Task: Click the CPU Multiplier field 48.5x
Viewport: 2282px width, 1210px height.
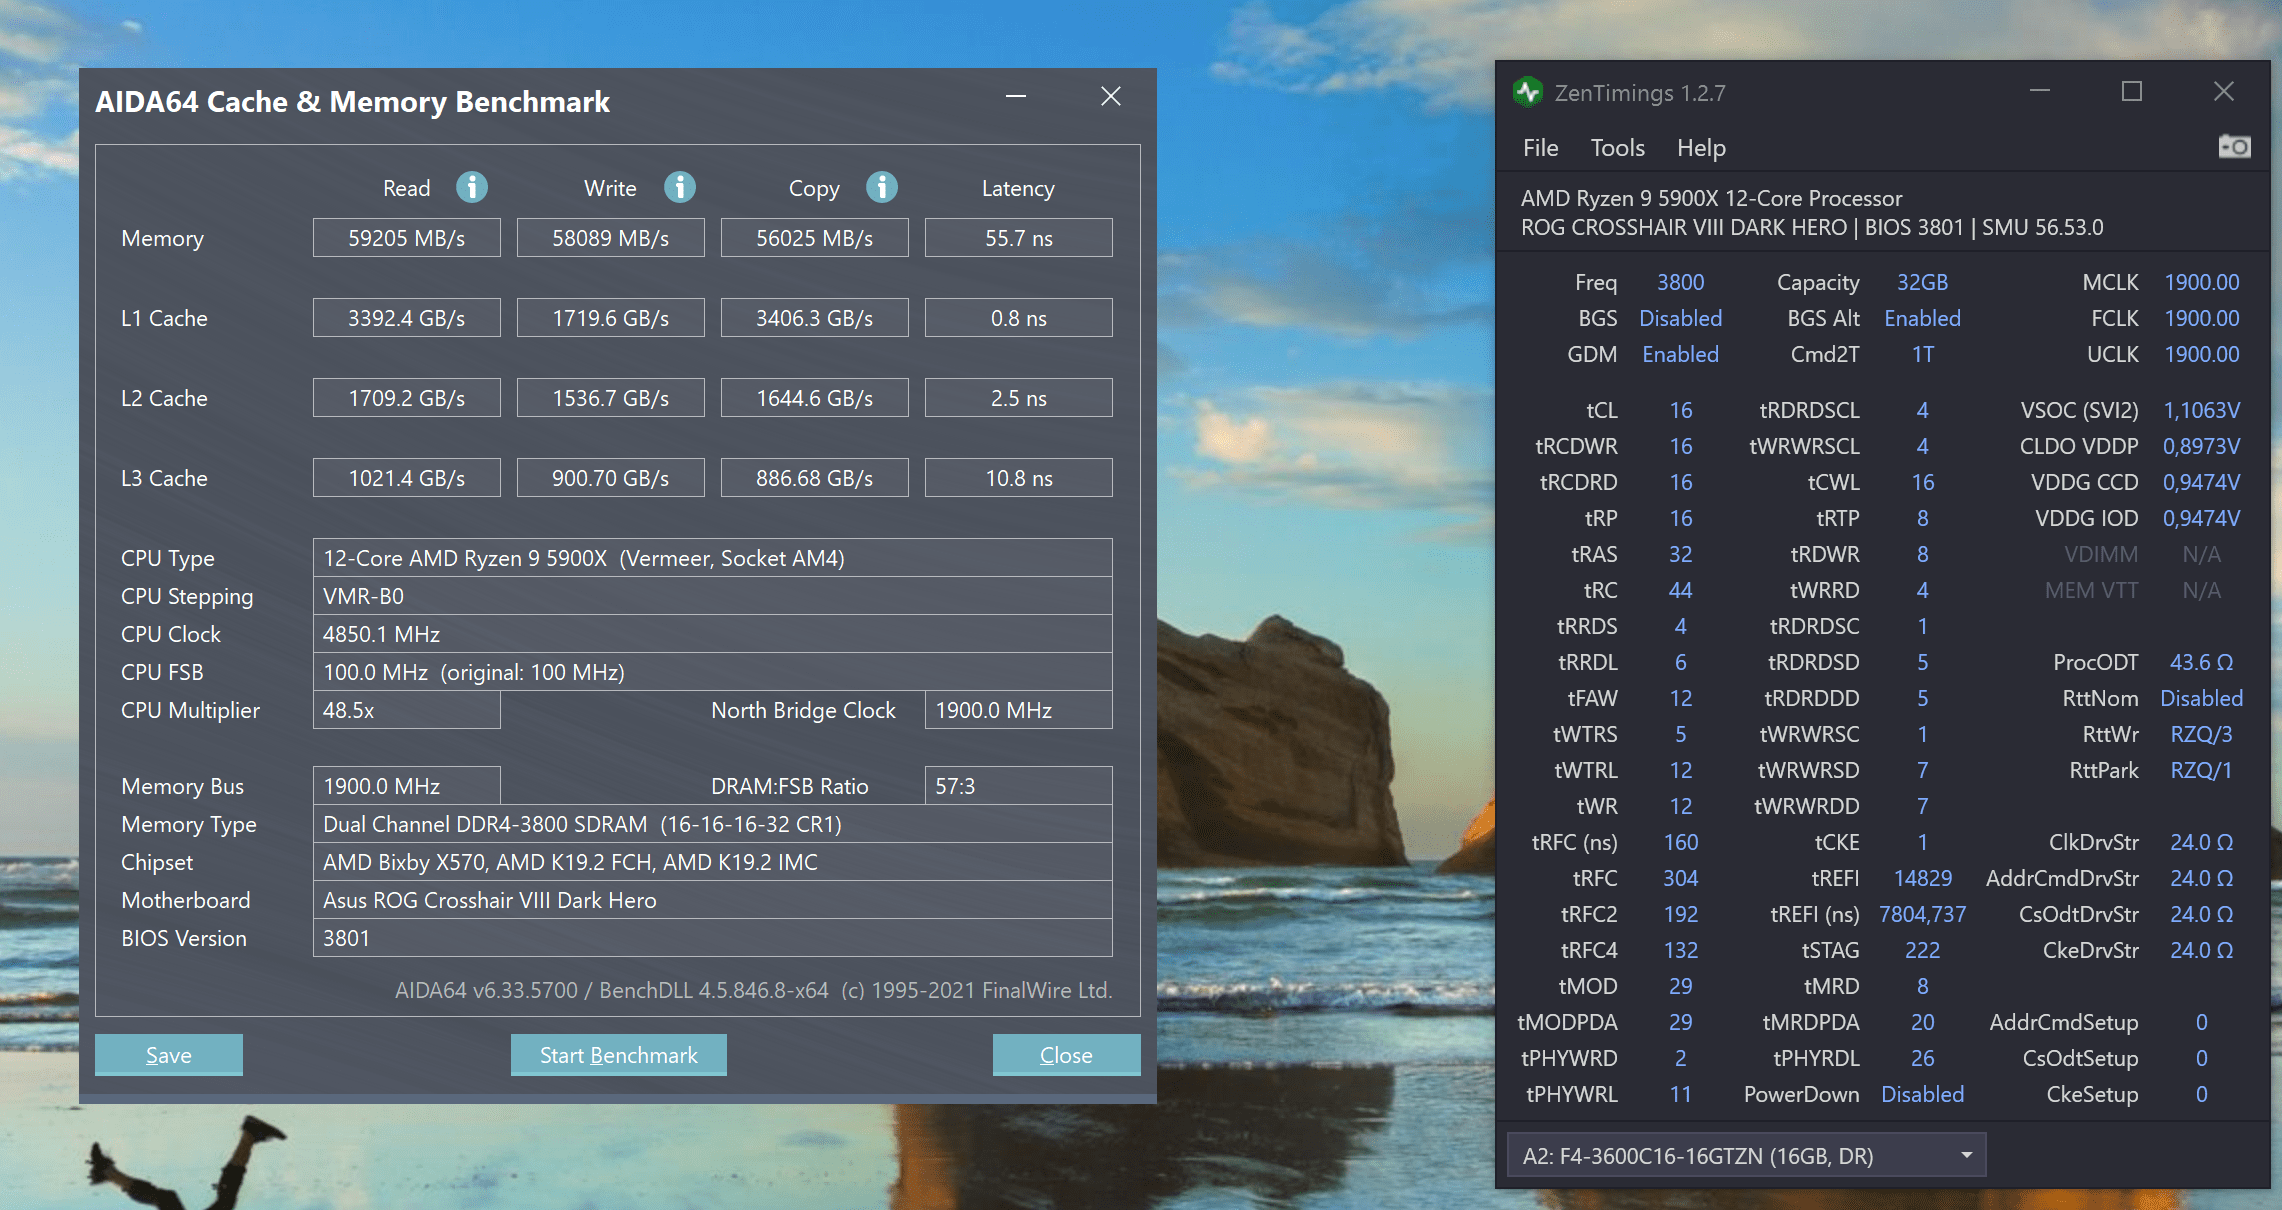Action: pos(407,710)
